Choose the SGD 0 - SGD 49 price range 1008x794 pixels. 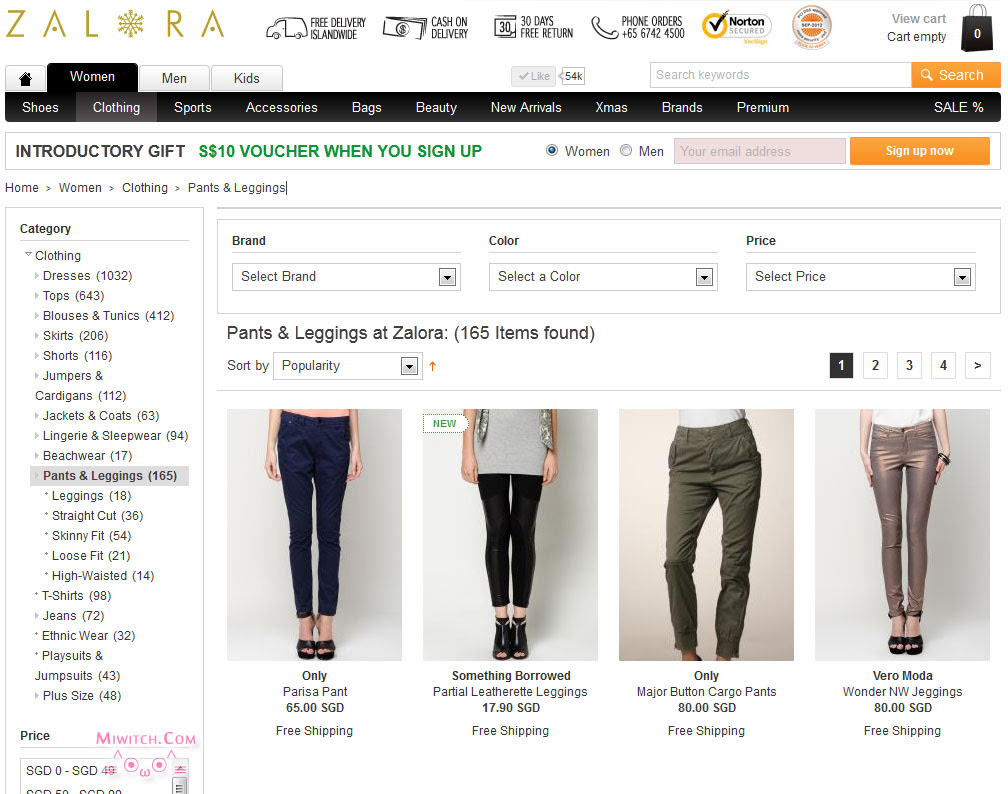[71, 770]
